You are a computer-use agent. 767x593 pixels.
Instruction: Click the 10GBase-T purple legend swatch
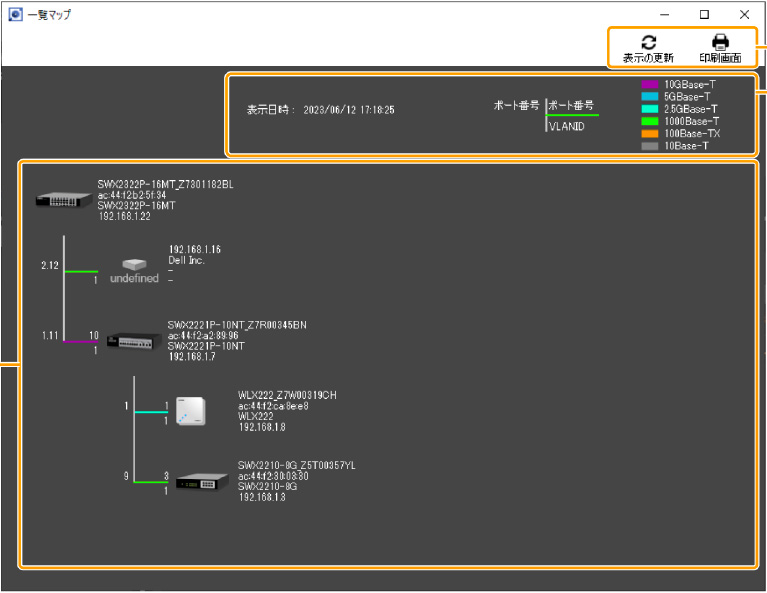click(x=650, y=85)
